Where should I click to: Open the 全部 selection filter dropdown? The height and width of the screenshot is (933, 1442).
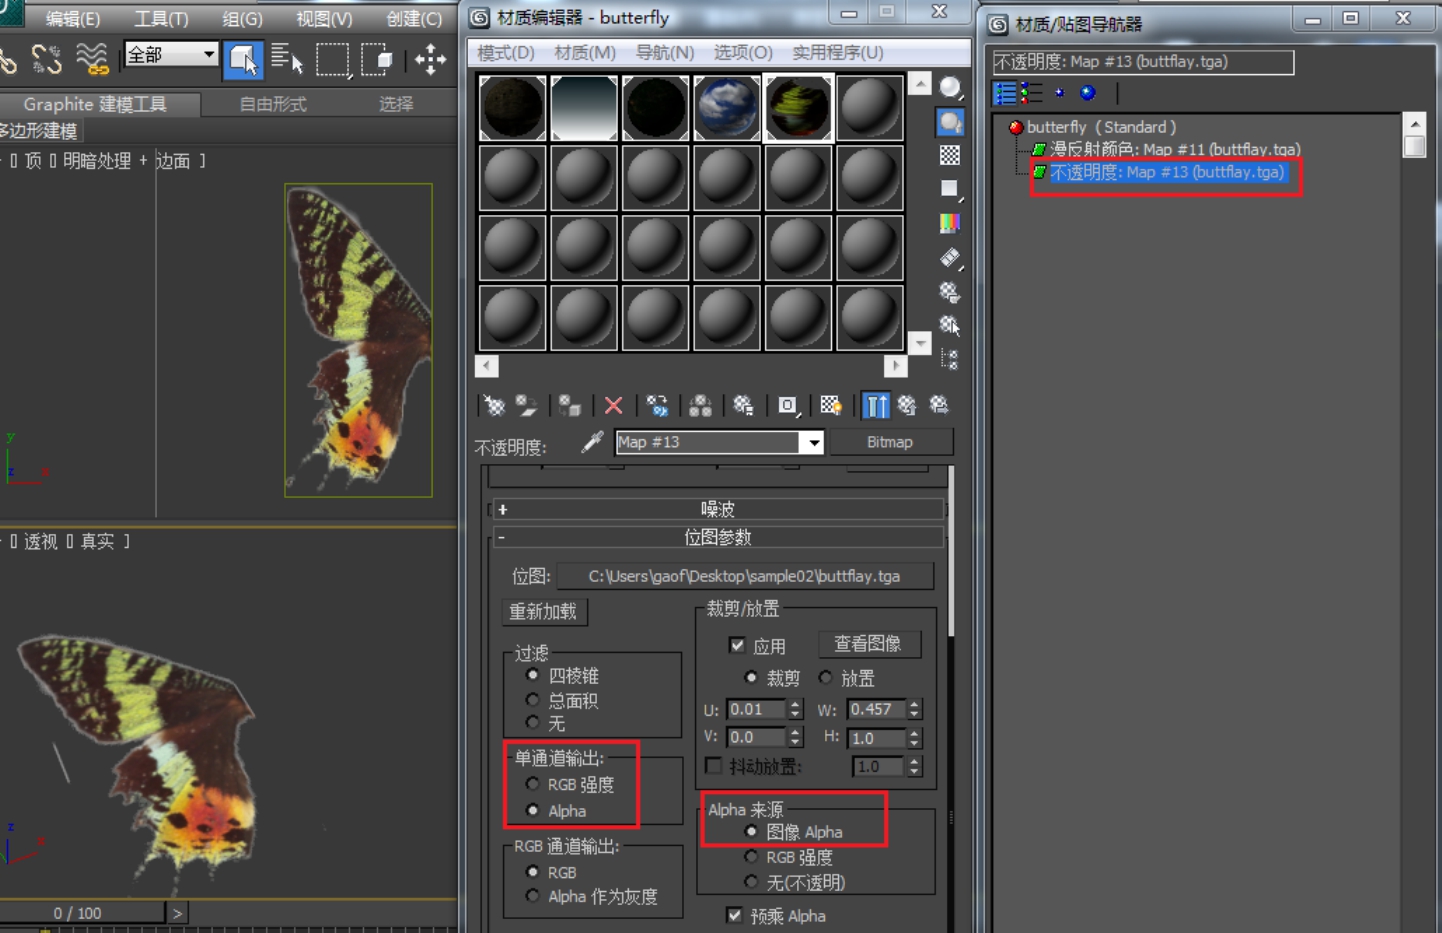tap(209, 54)
